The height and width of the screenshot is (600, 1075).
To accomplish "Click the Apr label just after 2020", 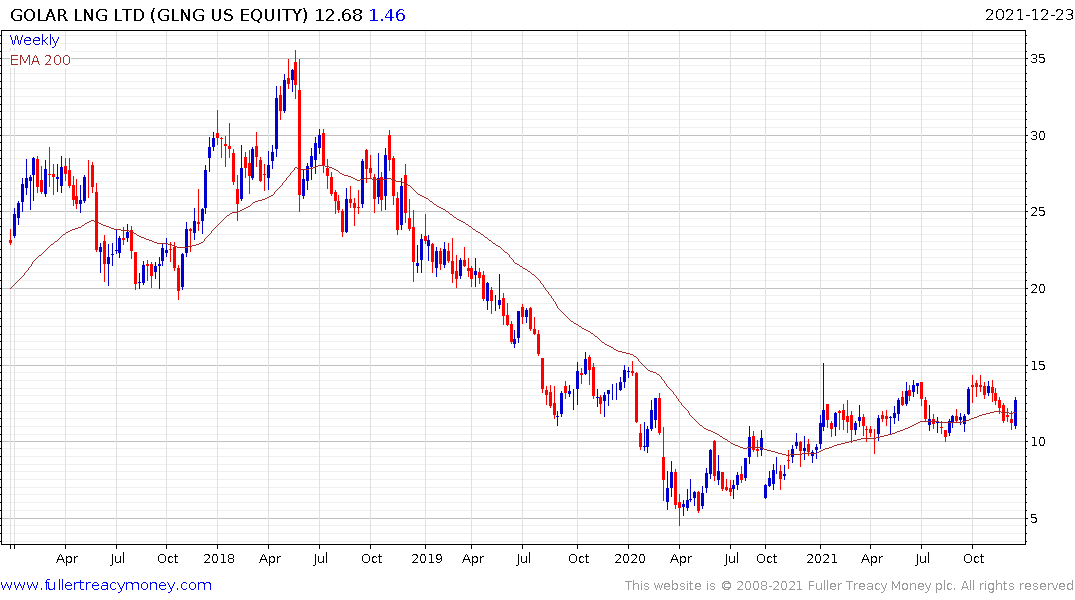I will (681, 559).
